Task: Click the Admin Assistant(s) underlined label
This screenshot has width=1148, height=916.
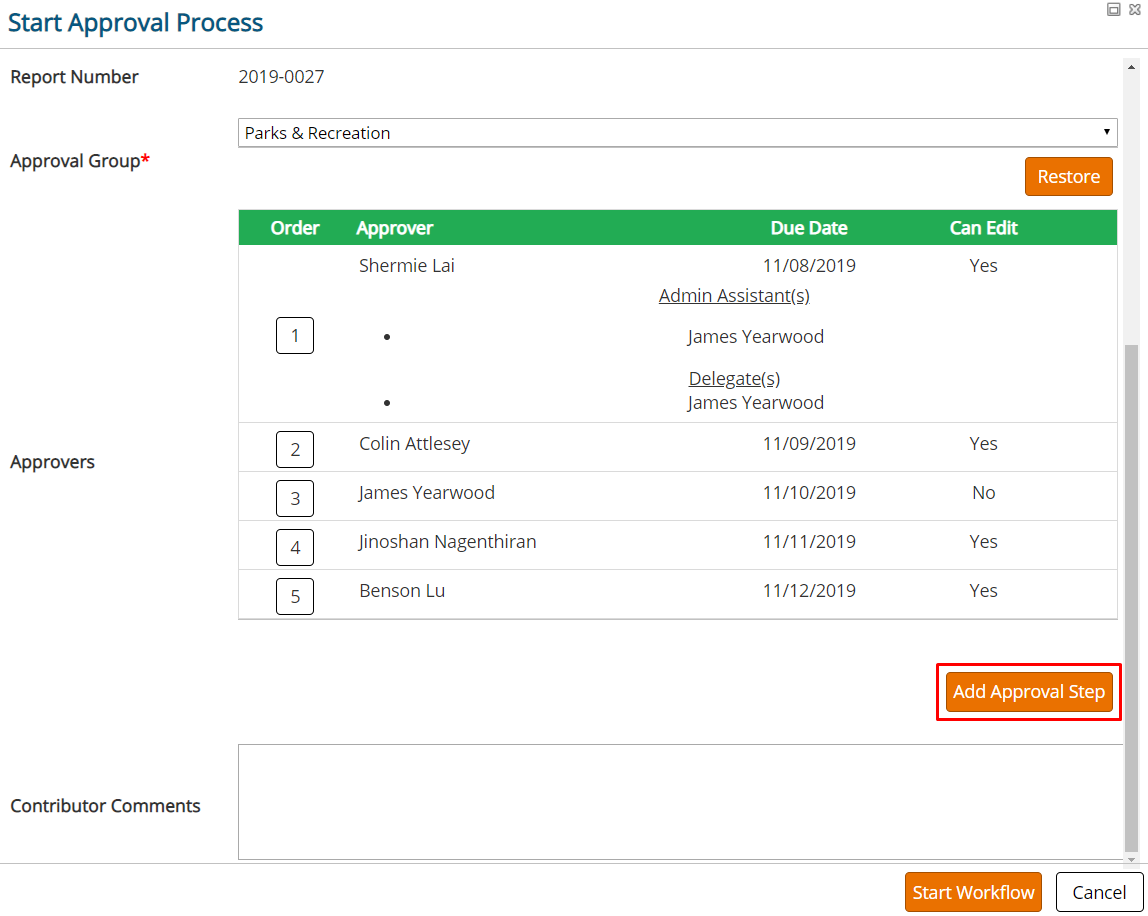Action: click(734, 295)
